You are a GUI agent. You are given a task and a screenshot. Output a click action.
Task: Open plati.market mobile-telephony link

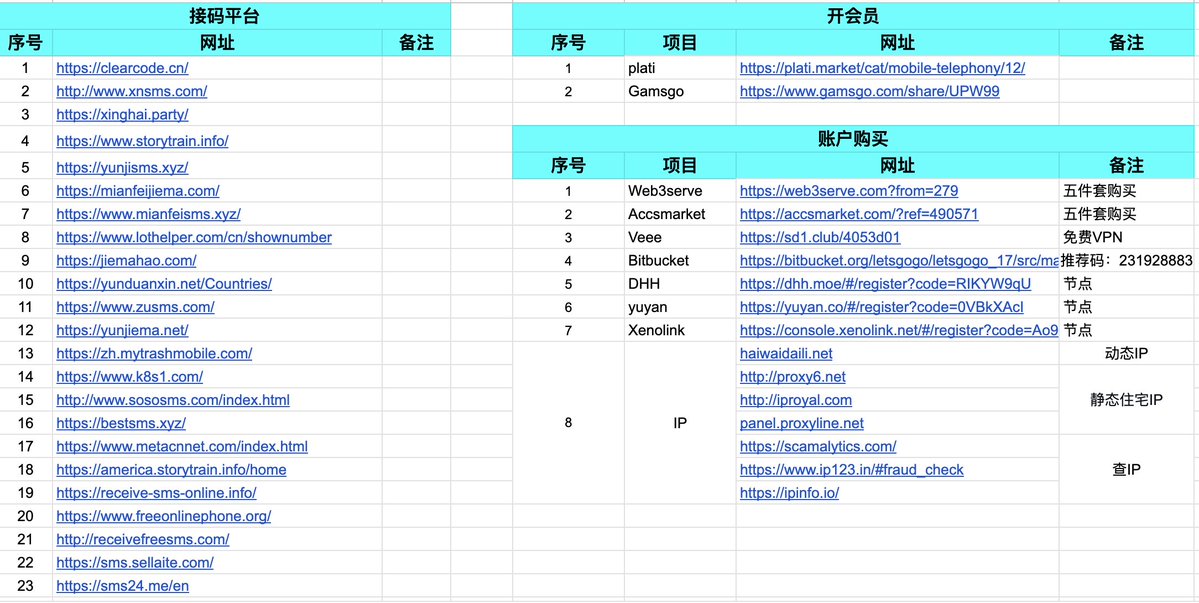pyautogui.click(x=882, y=68)
